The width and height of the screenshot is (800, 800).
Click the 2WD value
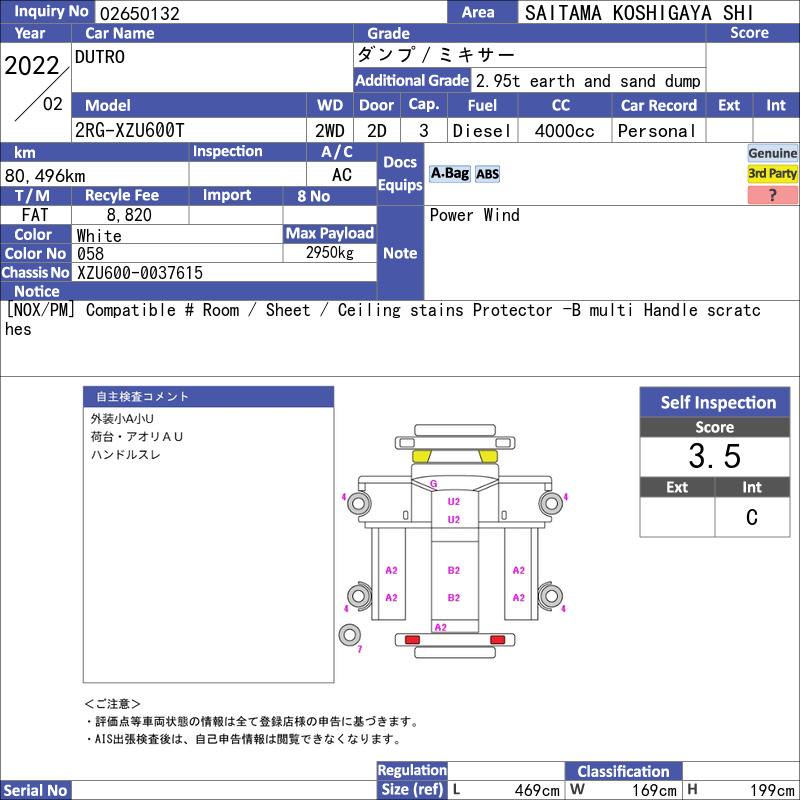click(330, 131)
